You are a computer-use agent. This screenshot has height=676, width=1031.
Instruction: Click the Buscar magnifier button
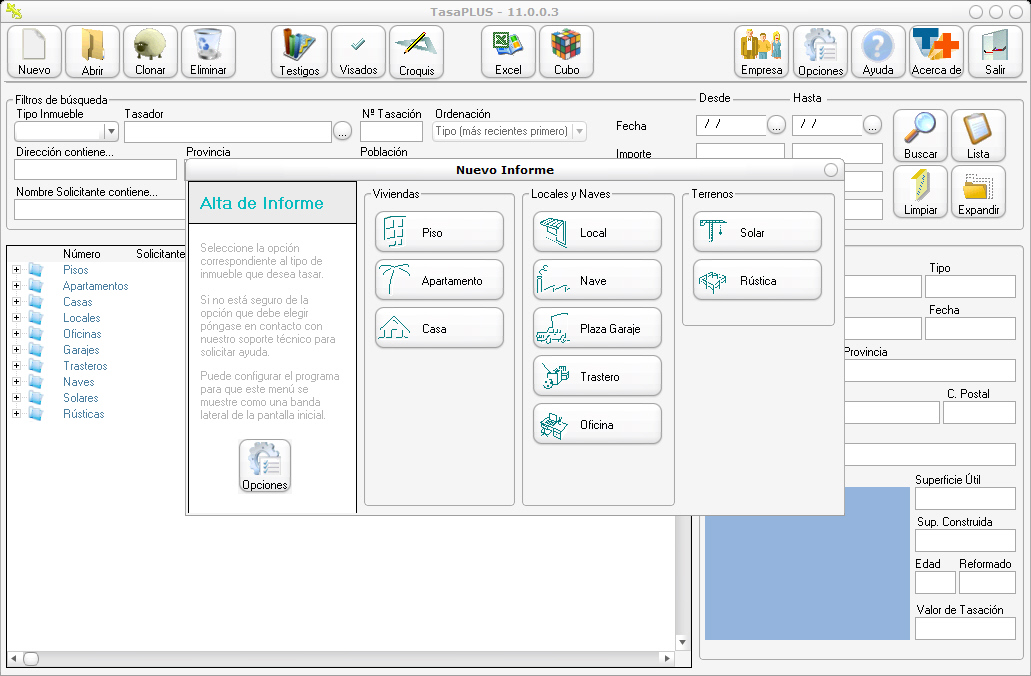[920, 136]
